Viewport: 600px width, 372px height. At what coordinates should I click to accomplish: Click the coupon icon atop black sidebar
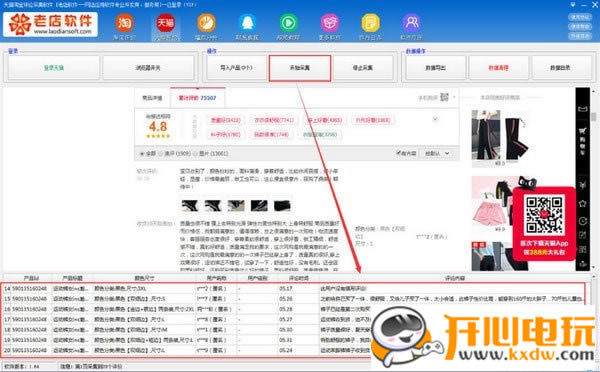[x=582, y=109]
